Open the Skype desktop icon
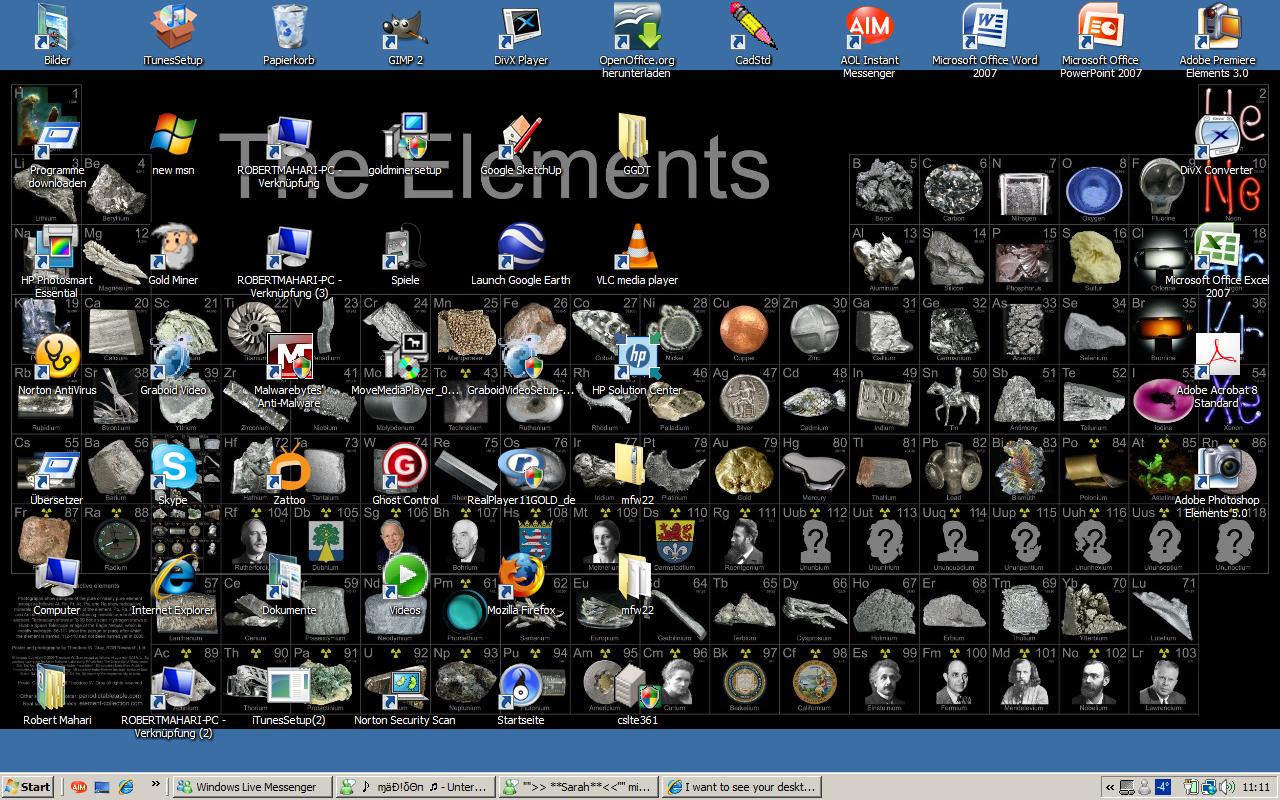This screenshot has width=1280, height=800. pyautogui.click(x=172, y=469)
